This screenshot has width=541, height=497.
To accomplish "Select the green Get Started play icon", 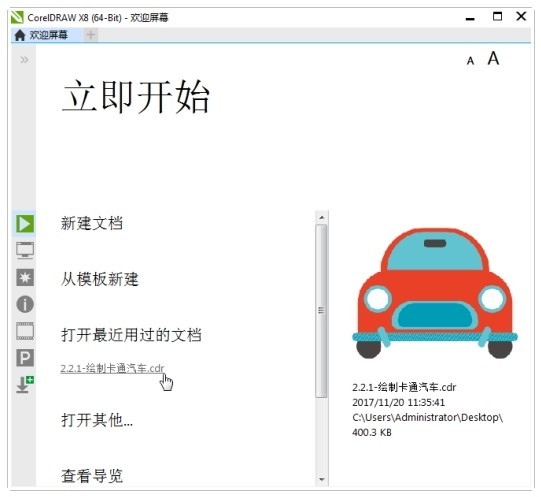I will 25,224.
